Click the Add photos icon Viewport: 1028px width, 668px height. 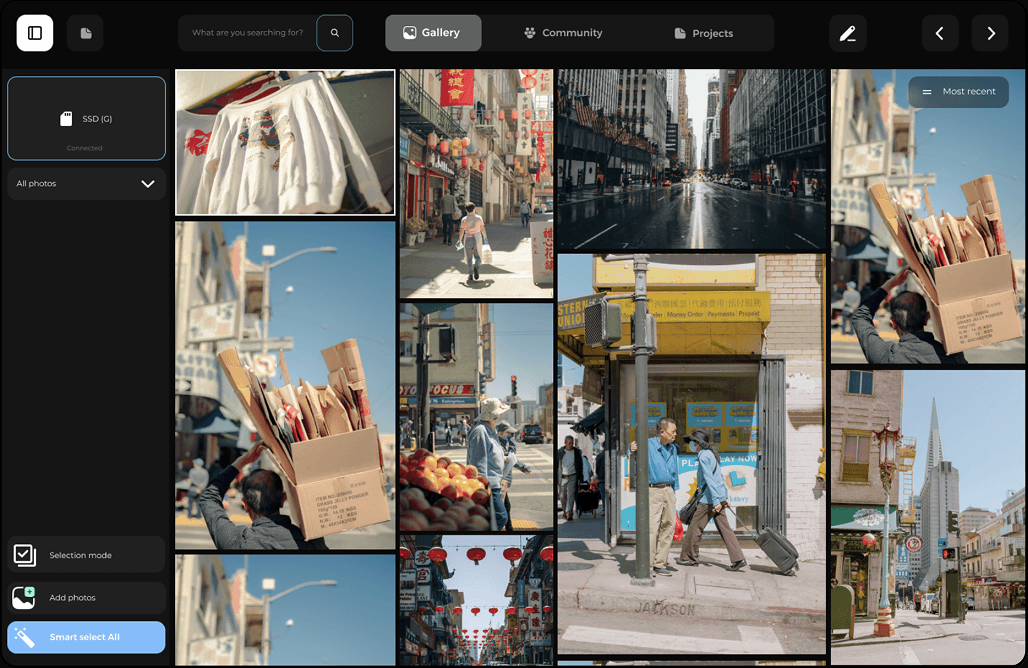[24, 597]
